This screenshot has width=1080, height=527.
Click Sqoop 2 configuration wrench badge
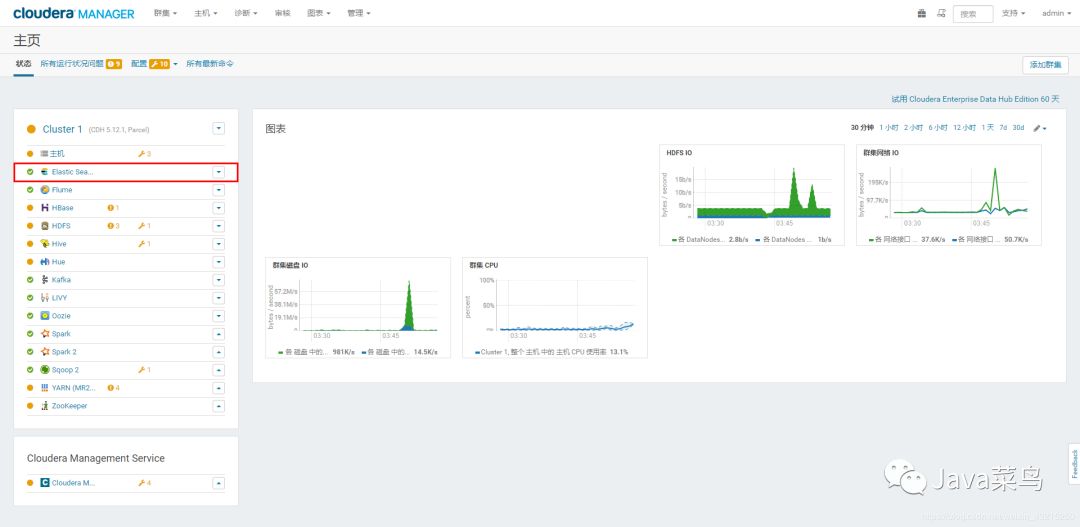pyautogui.click(x=144, y=369)
